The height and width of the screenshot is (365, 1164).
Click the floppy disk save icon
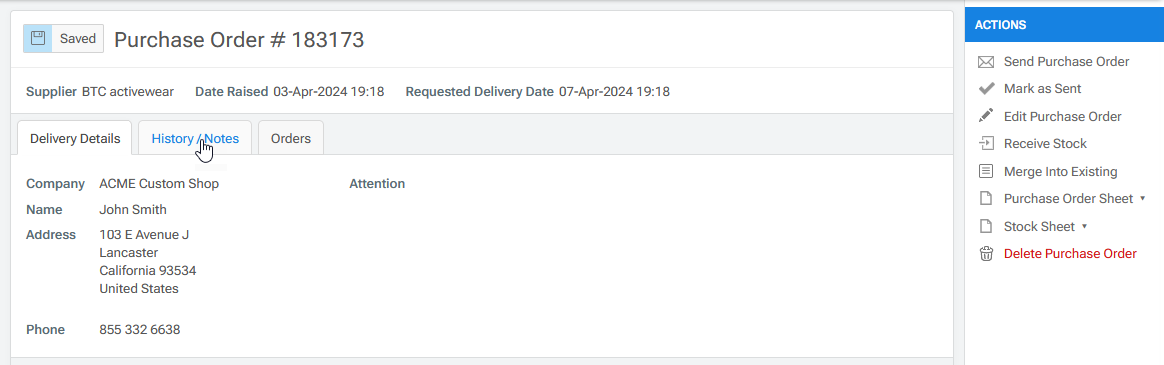[x=38, y=39]
